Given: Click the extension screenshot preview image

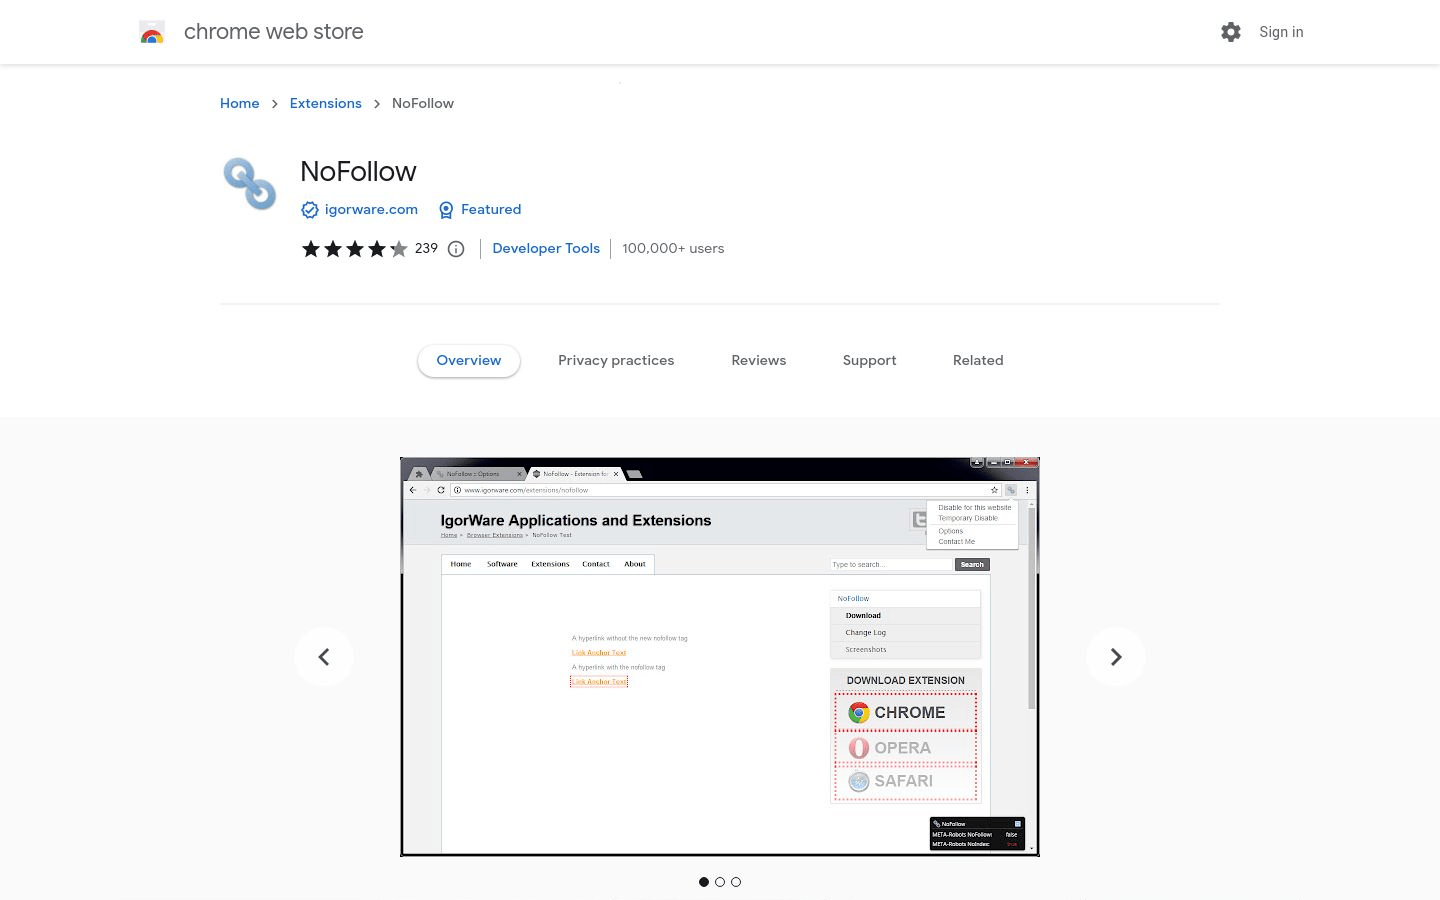Looking at the screenshot, I should click(719, 656).
